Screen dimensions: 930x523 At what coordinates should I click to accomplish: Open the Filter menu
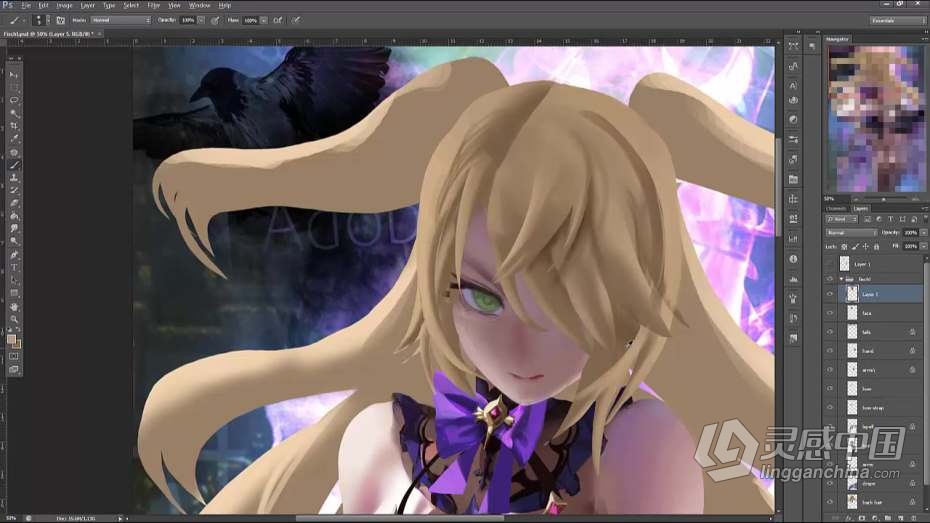tap(153, 5)
